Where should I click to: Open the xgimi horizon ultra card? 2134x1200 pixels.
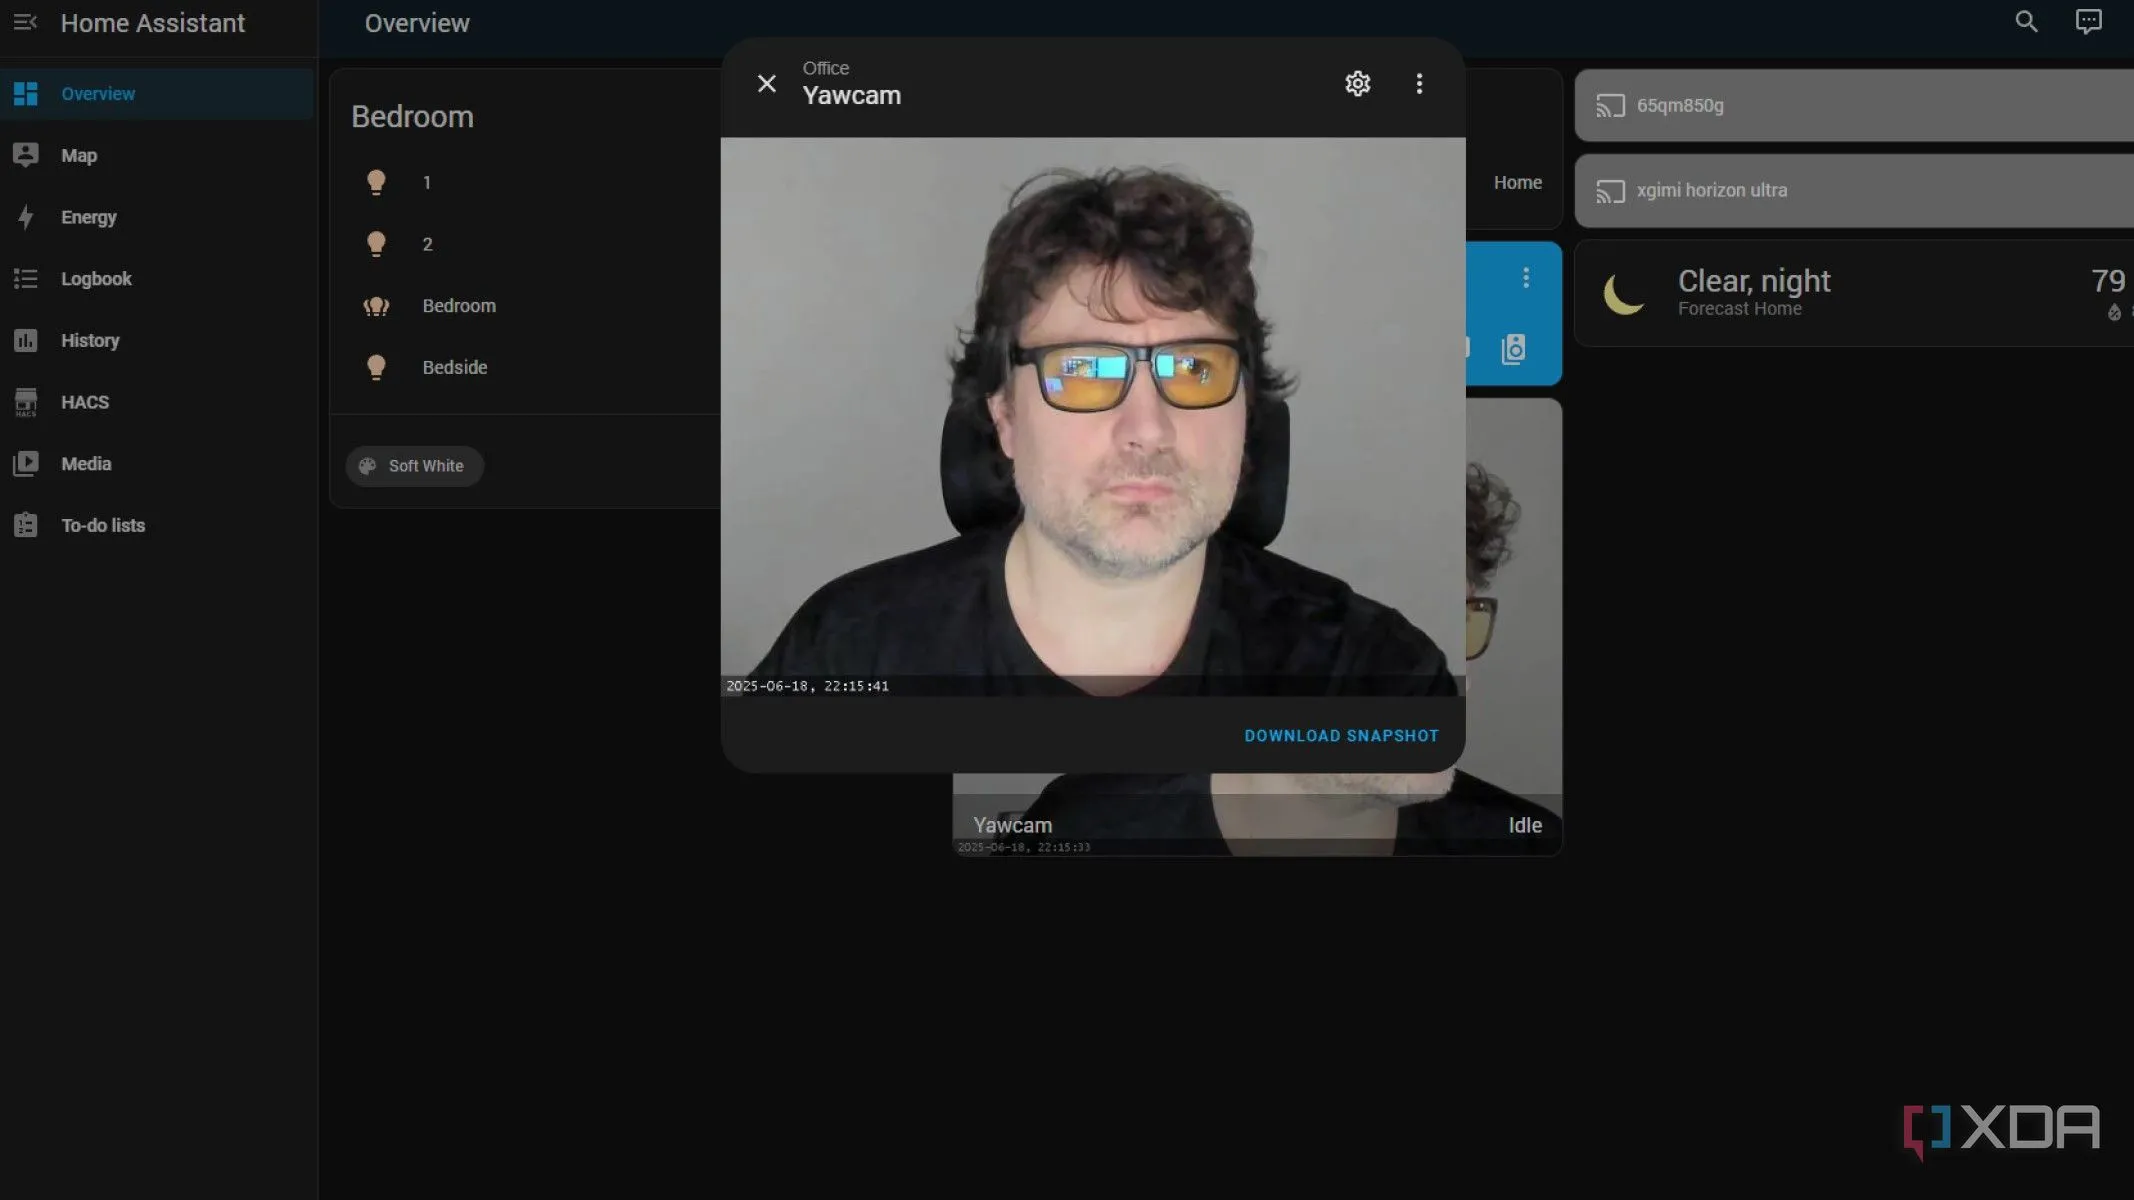(1854, 190)
